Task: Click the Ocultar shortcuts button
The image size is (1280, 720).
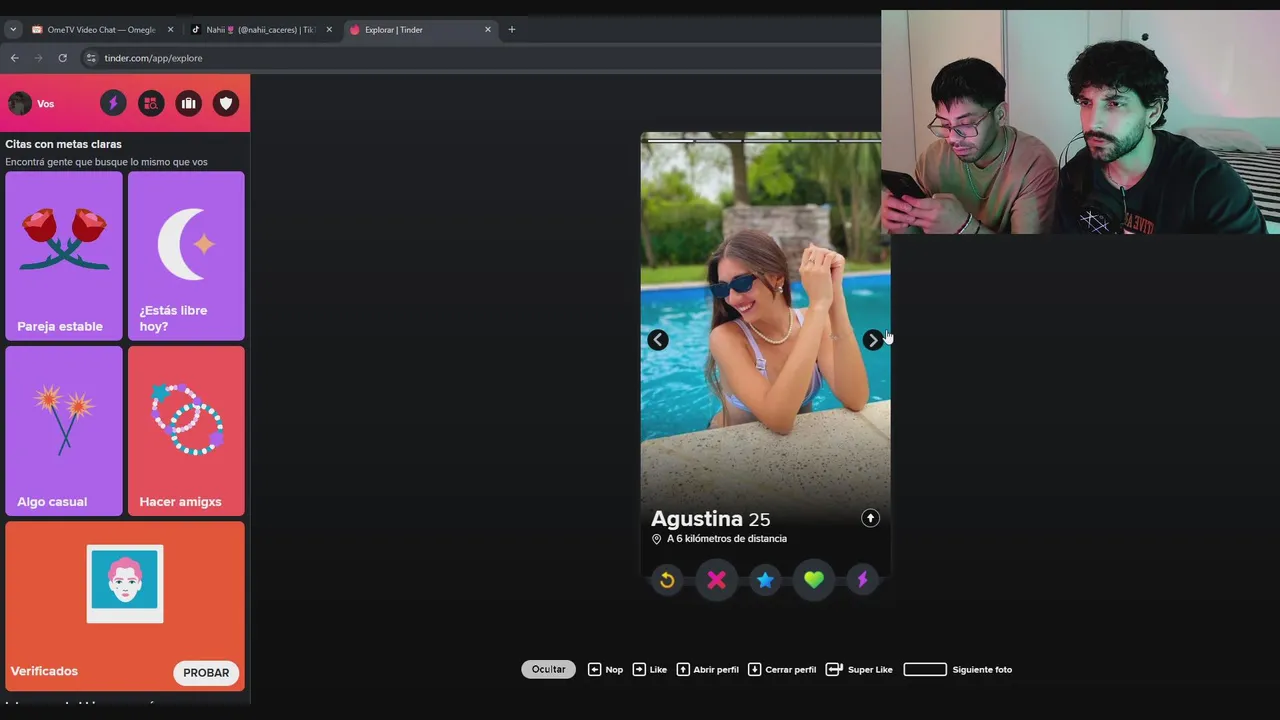Action: 548,669
